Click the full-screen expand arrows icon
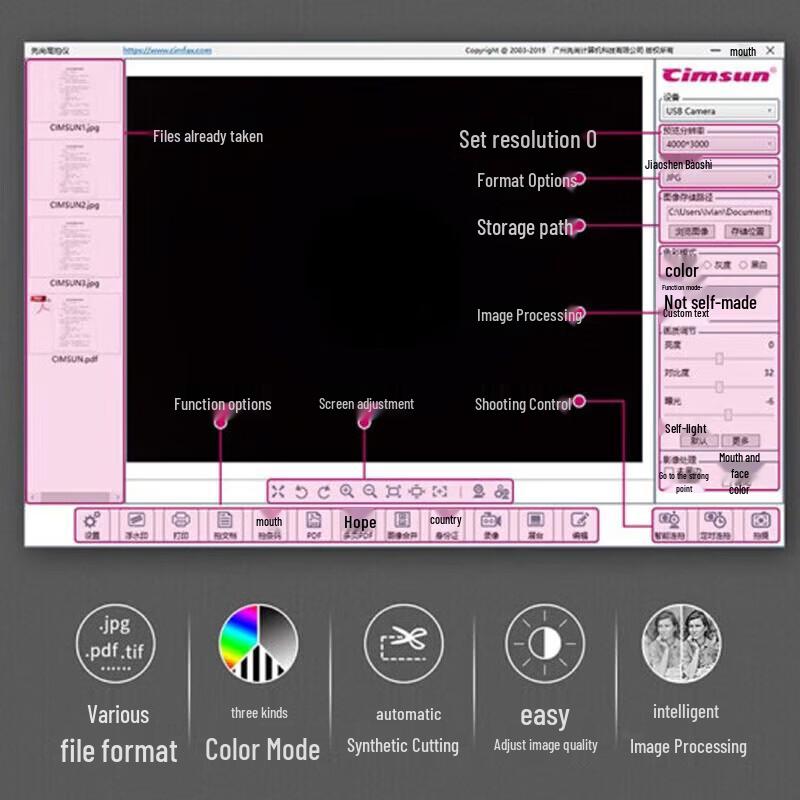This screenshot has width=800, height=800. pos(278,491)
